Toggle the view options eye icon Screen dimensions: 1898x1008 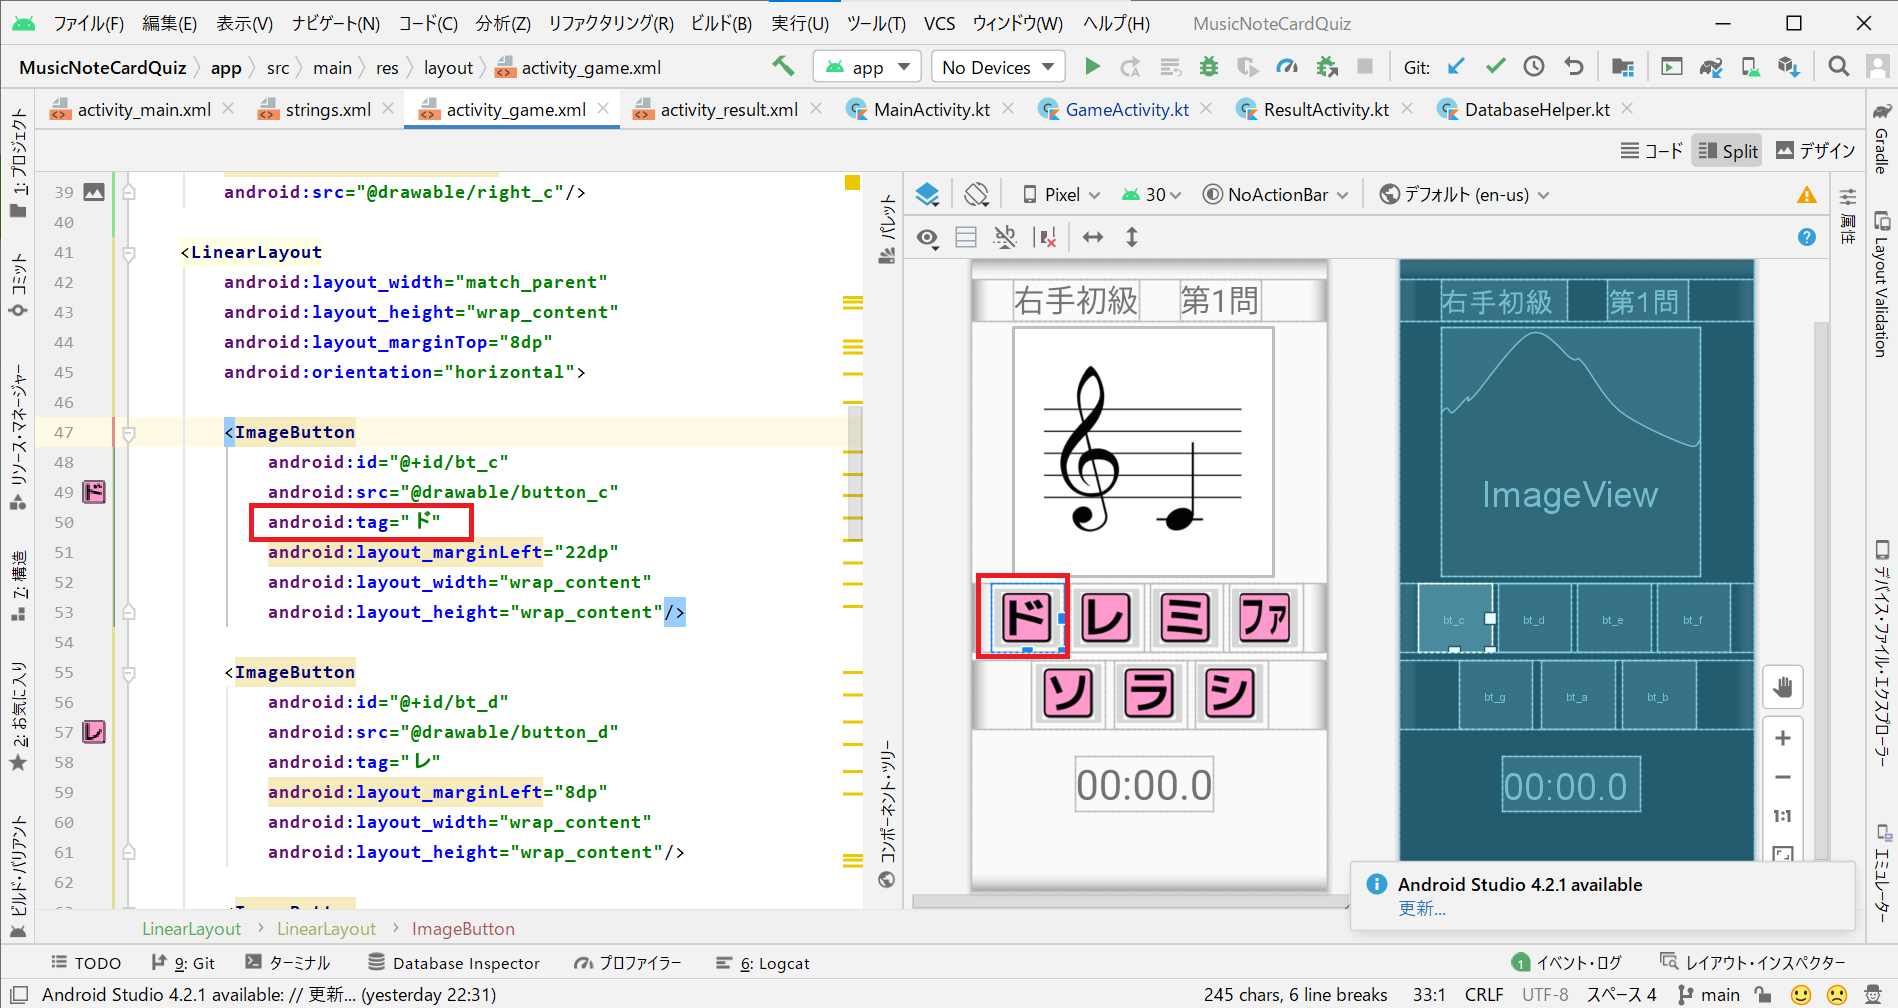click(928, 238)
